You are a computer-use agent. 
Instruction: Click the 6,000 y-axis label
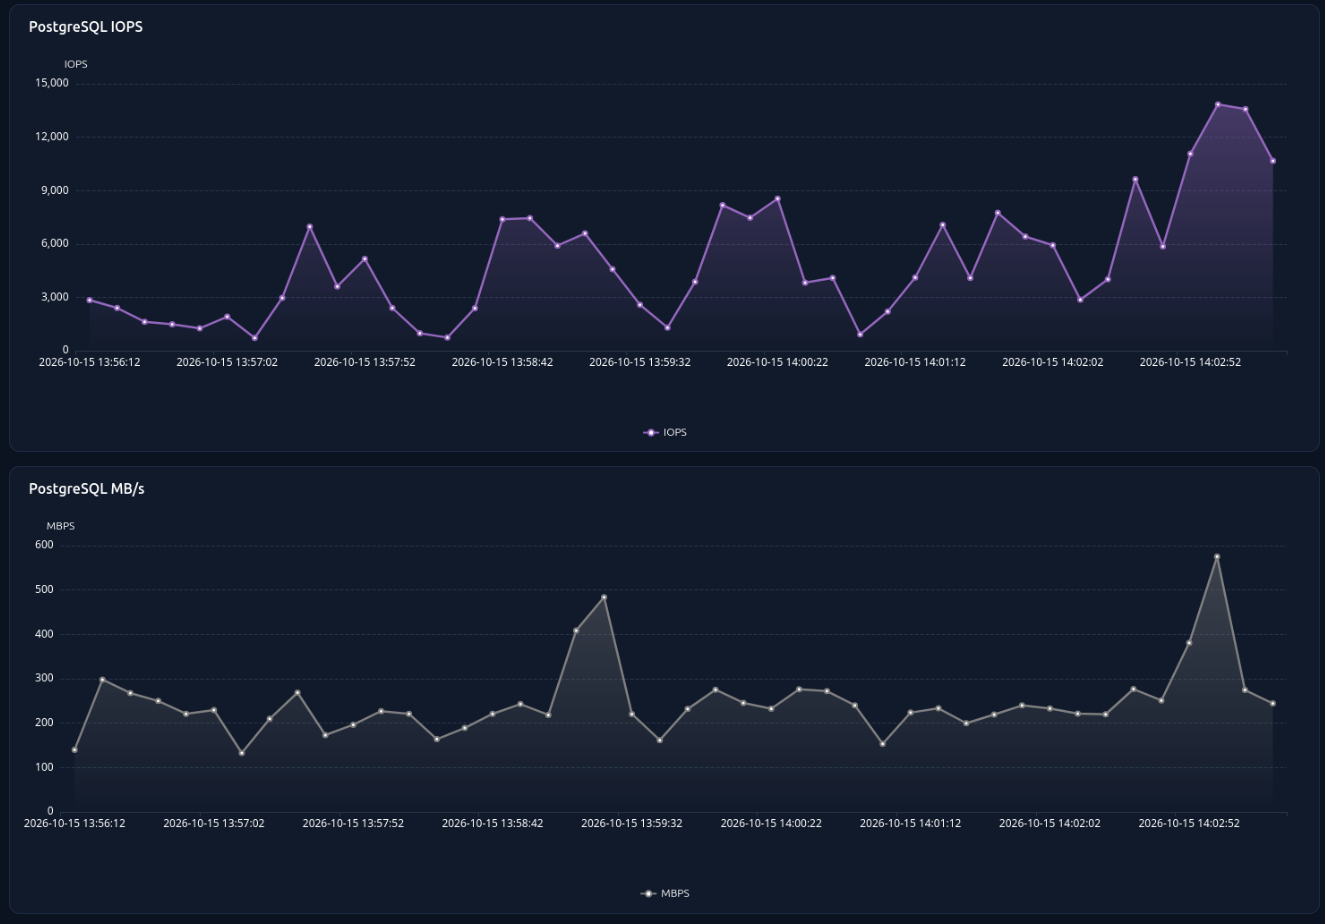pos(55,244)
